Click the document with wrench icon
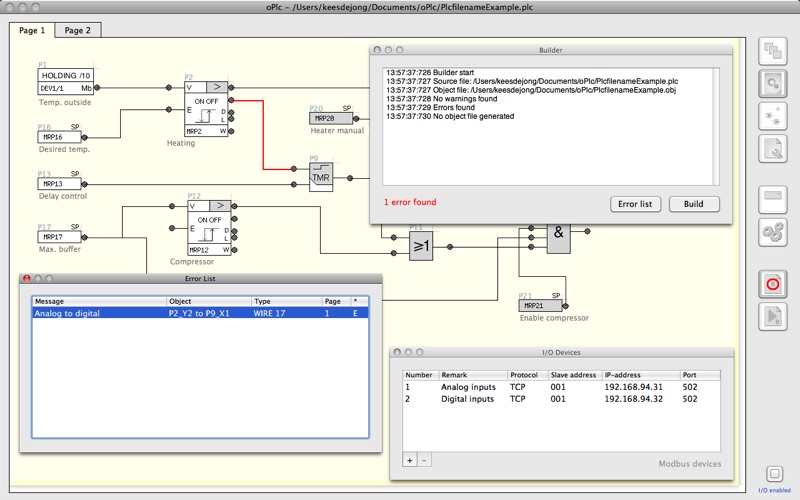This screenshot has height=500, width=800. (772, 148)
